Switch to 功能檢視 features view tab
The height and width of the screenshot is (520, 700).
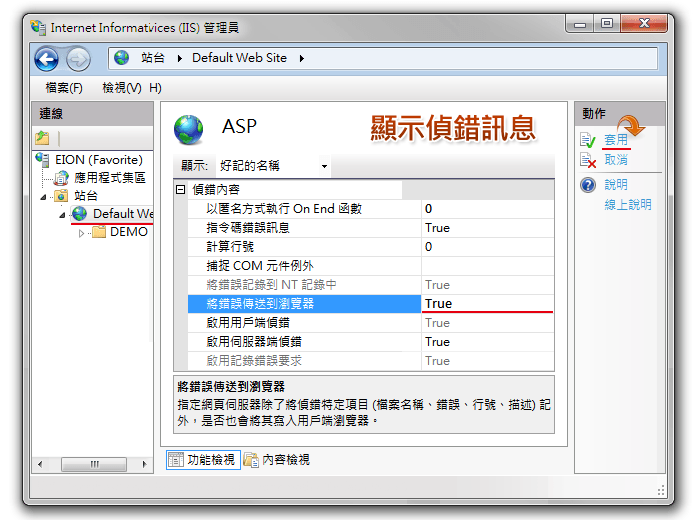coord(204,460)
